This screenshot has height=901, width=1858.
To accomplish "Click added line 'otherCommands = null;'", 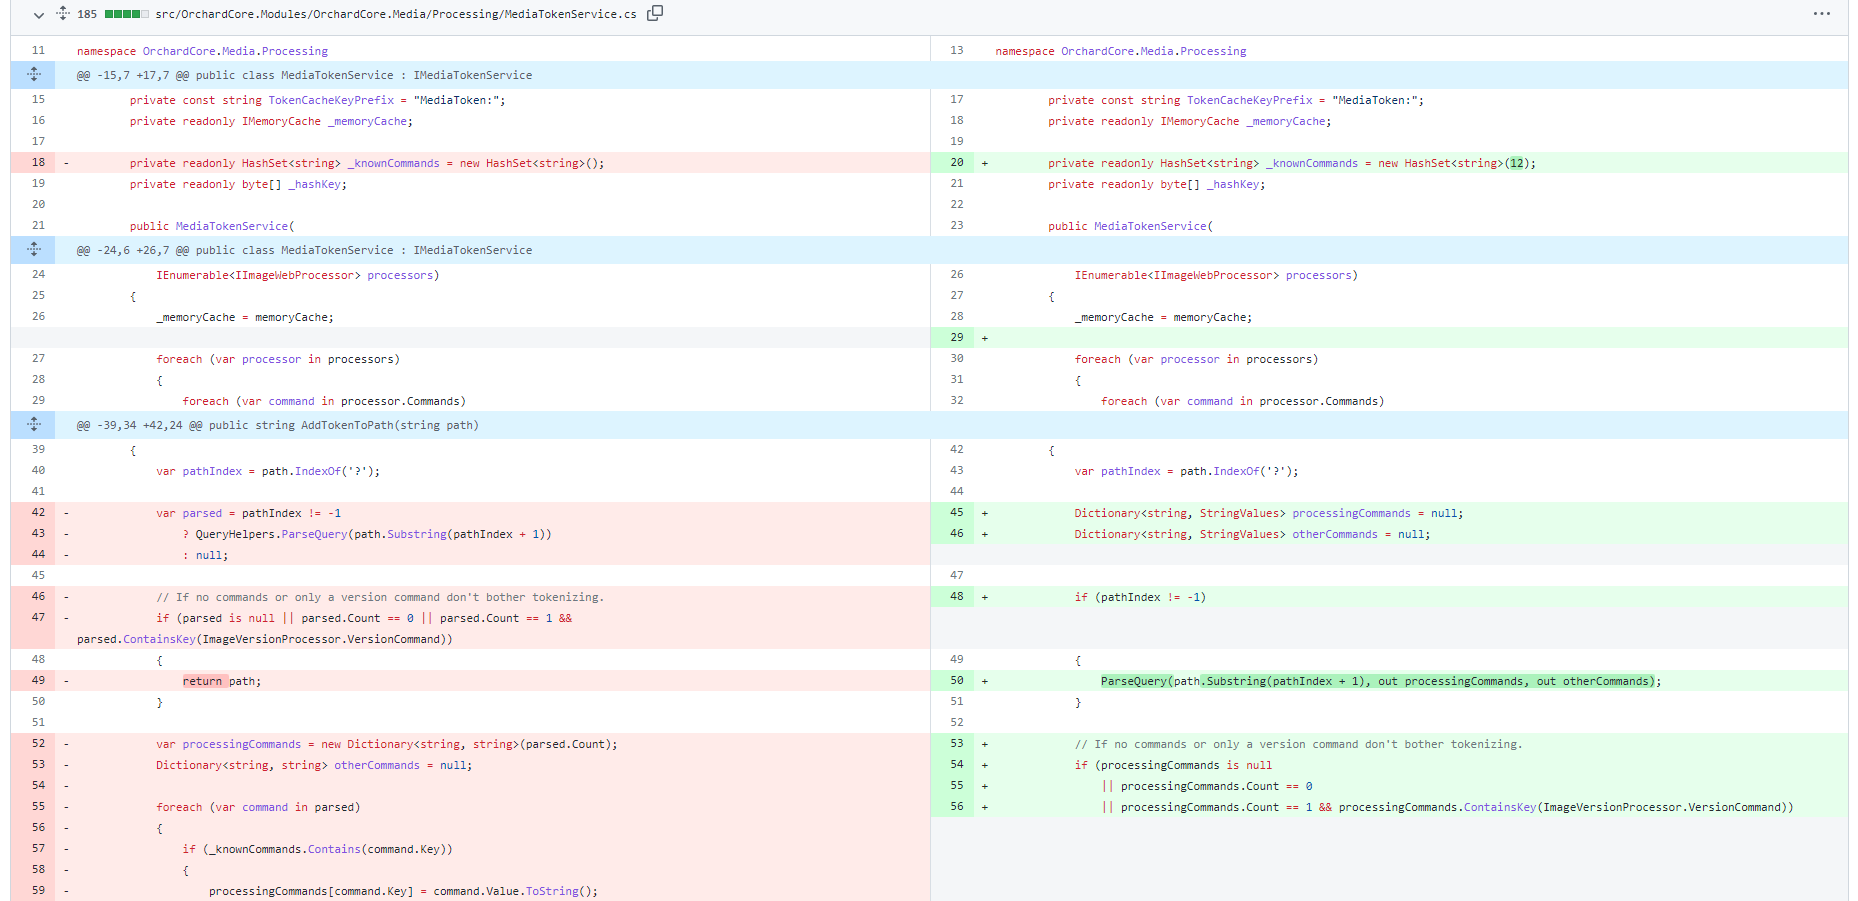I will (1253, 534).
